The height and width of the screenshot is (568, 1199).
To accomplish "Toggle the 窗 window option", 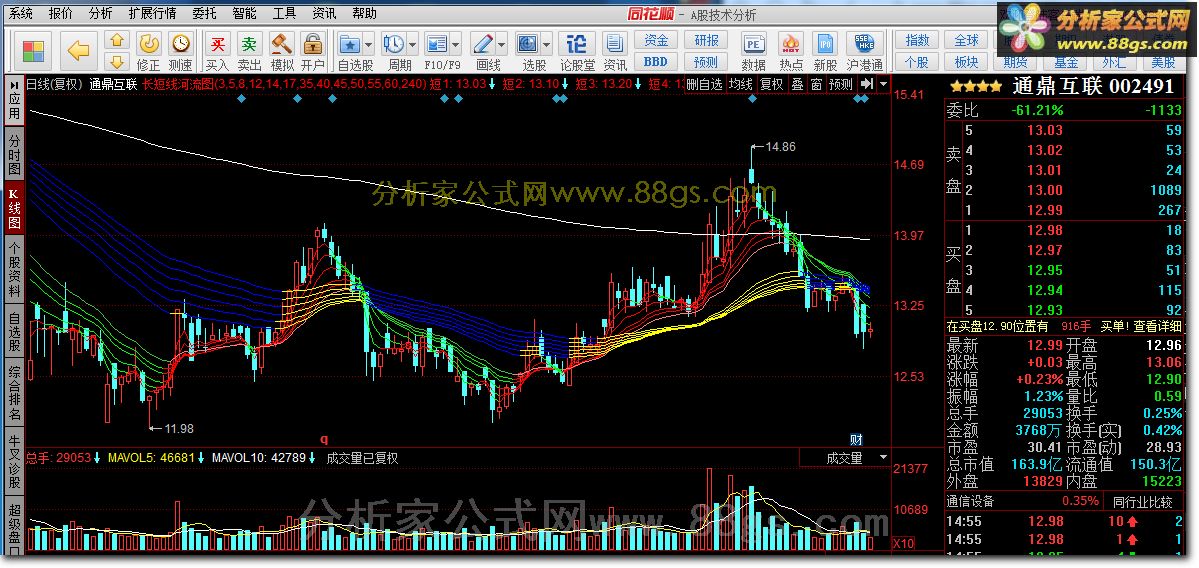I will coord(817,84).
